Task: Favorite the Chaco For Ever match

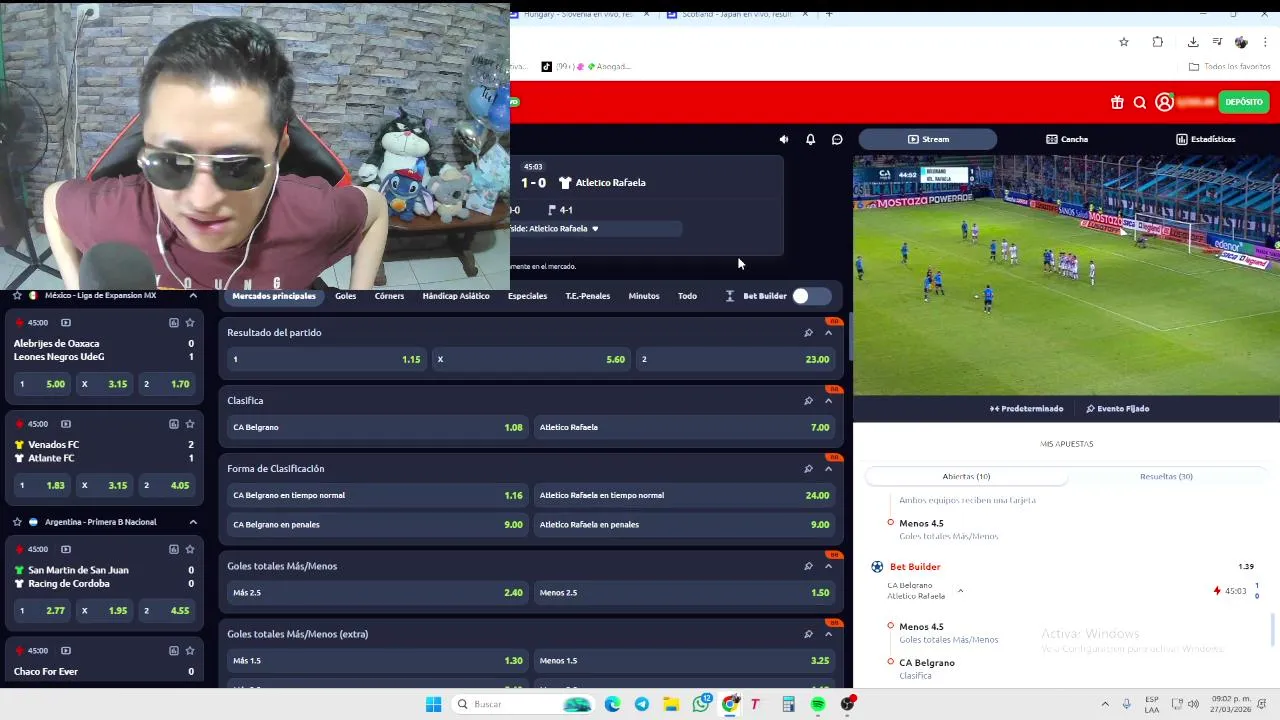Action: pyautogui.click(x=190, y=651)
